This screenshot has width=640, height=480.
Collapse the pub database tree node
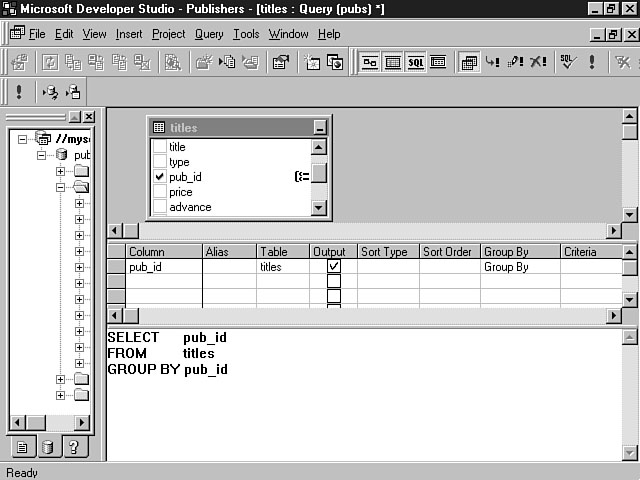coord(42,155)
